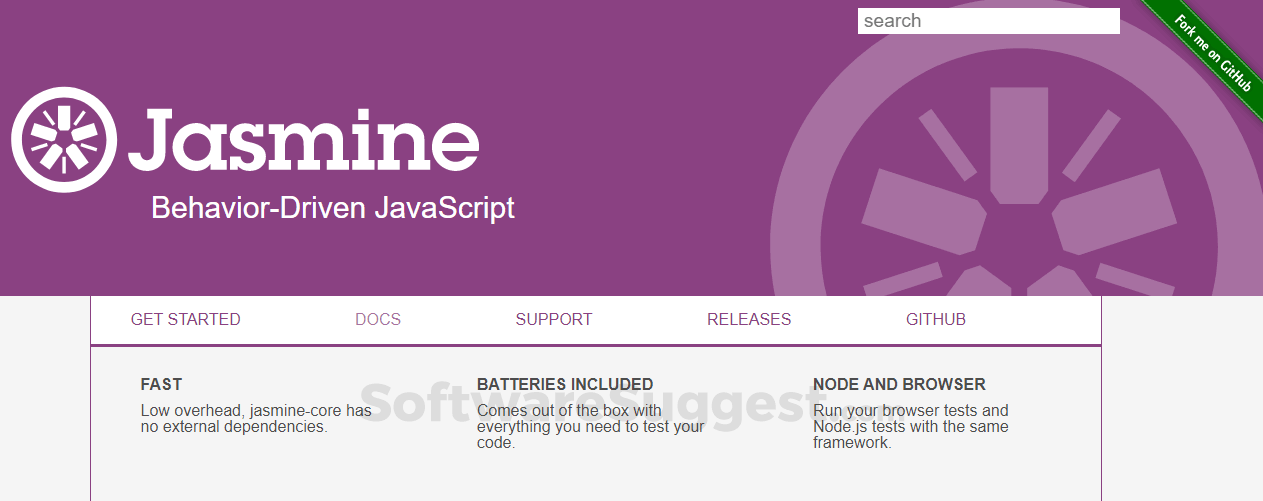The width and height of the screenshot is (1263, 501).
Task: Click the Node and Browser feature heading
Action: 899,384
